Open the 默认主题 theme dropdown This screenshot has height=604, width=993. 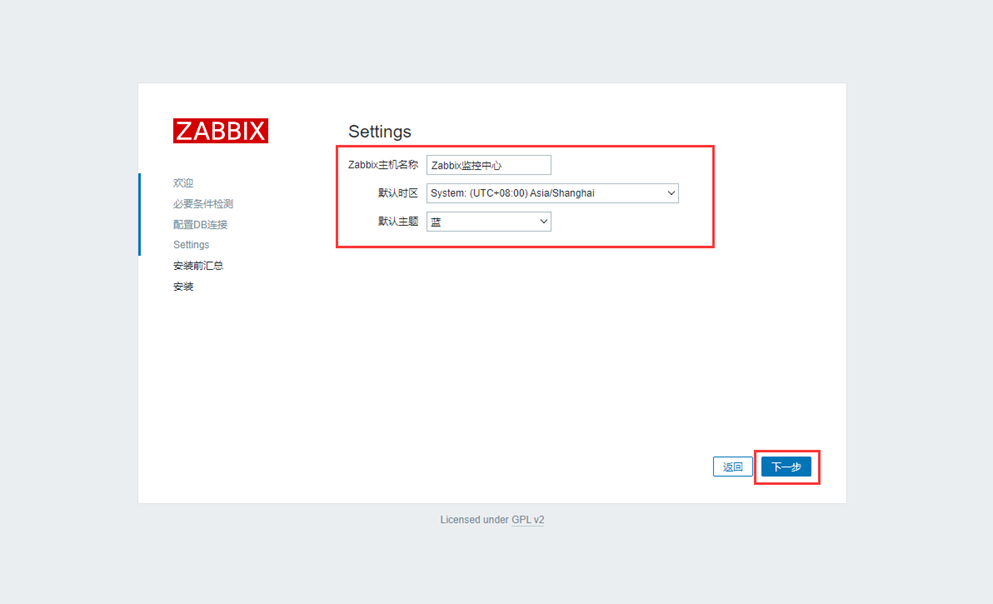pos(488,222)
